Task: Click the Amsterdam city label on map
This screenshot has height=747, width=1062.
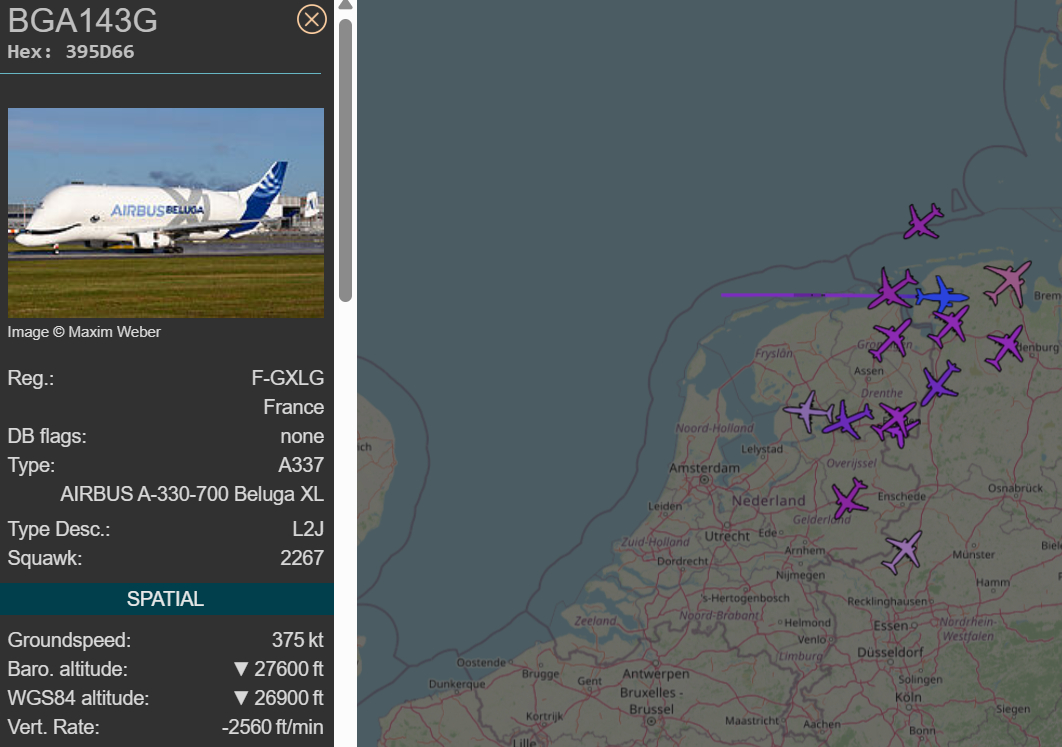Action: [706, 468]
